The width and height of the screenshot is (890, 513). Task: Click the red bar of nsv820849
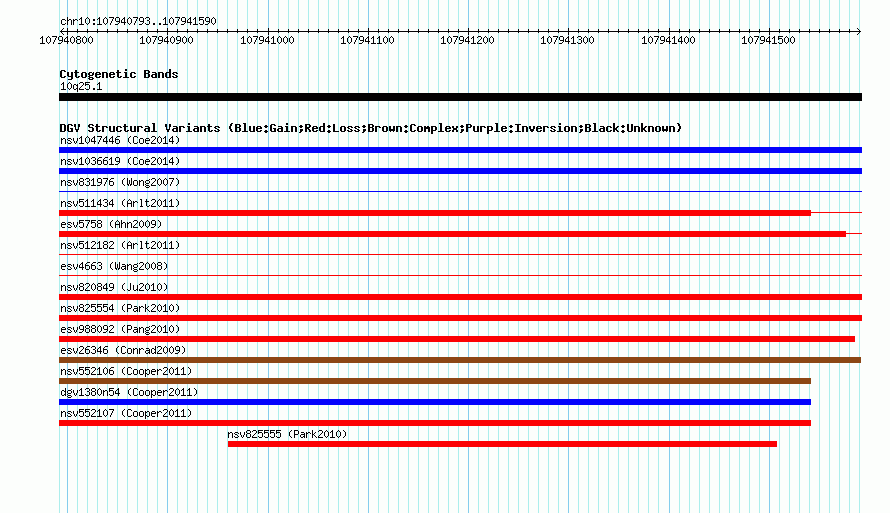(x=460, y=297)
